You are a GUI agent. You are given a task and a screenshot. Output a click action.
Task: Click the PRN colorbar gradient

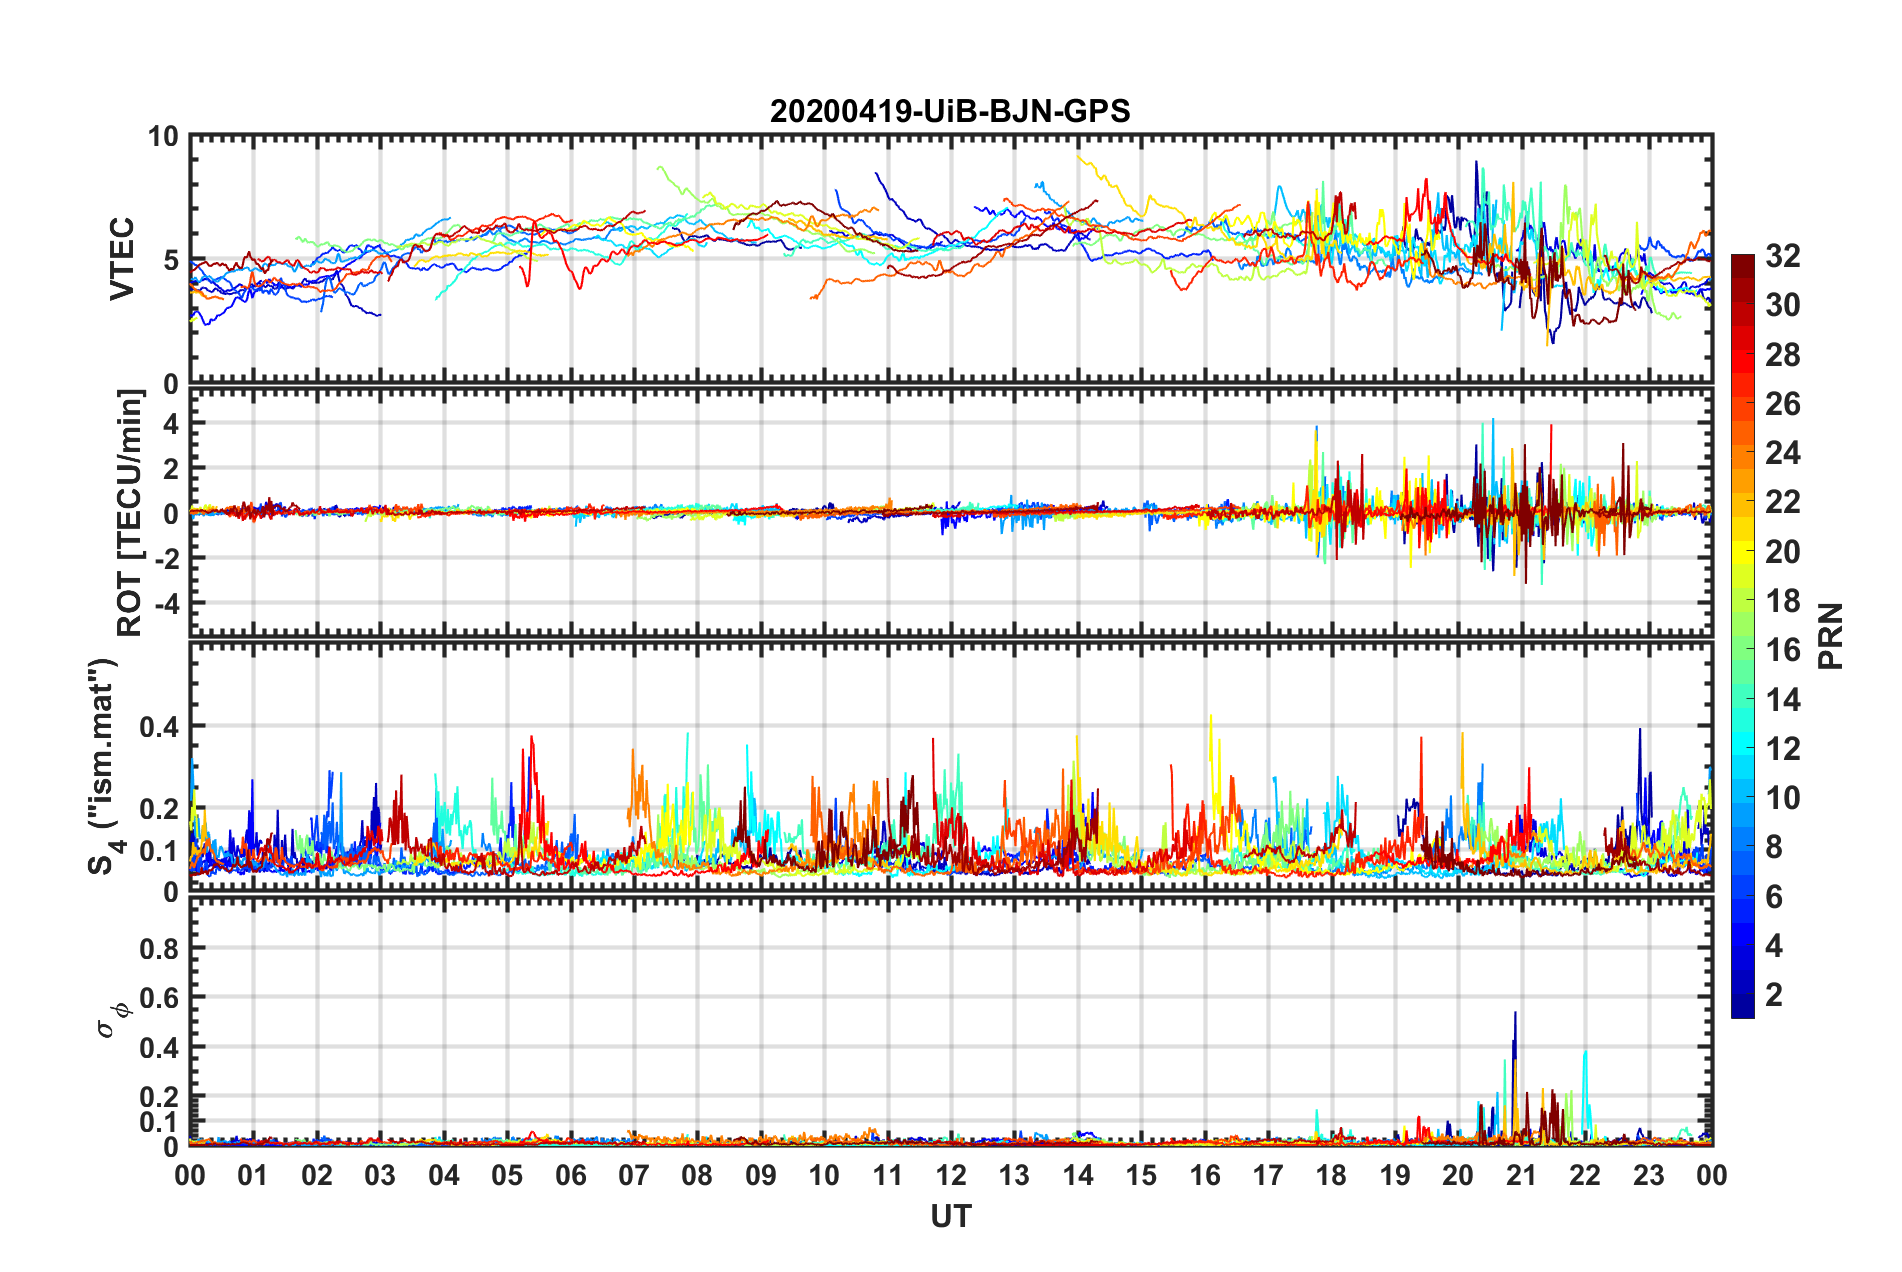(1743, 636)
